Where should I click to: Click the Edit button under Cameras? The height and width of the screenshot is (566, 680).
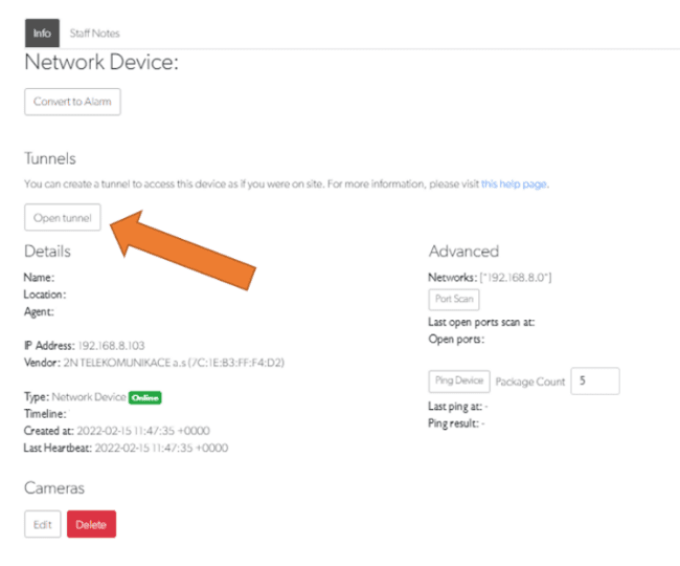pyautogui.click(x=43, y=523)
